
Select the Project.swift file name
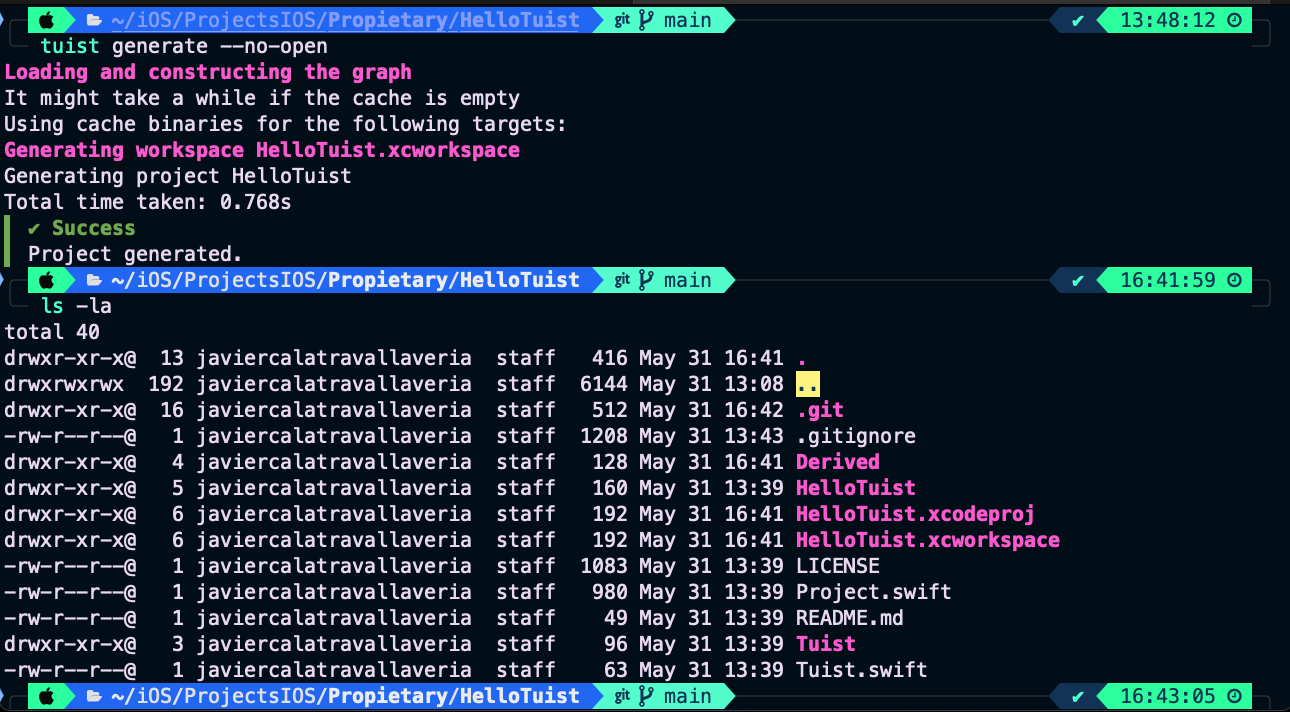(x=873, y=592)
